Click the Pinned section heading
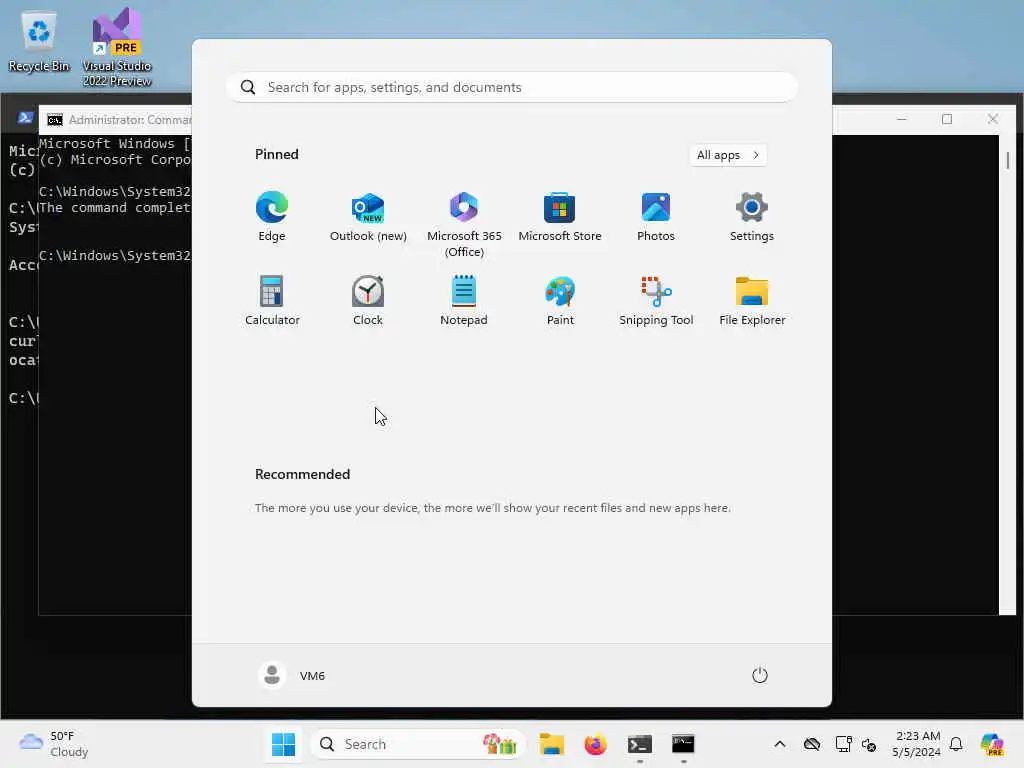The width and height of the screenshot is (1024, 768). click(x=276, y=154)
